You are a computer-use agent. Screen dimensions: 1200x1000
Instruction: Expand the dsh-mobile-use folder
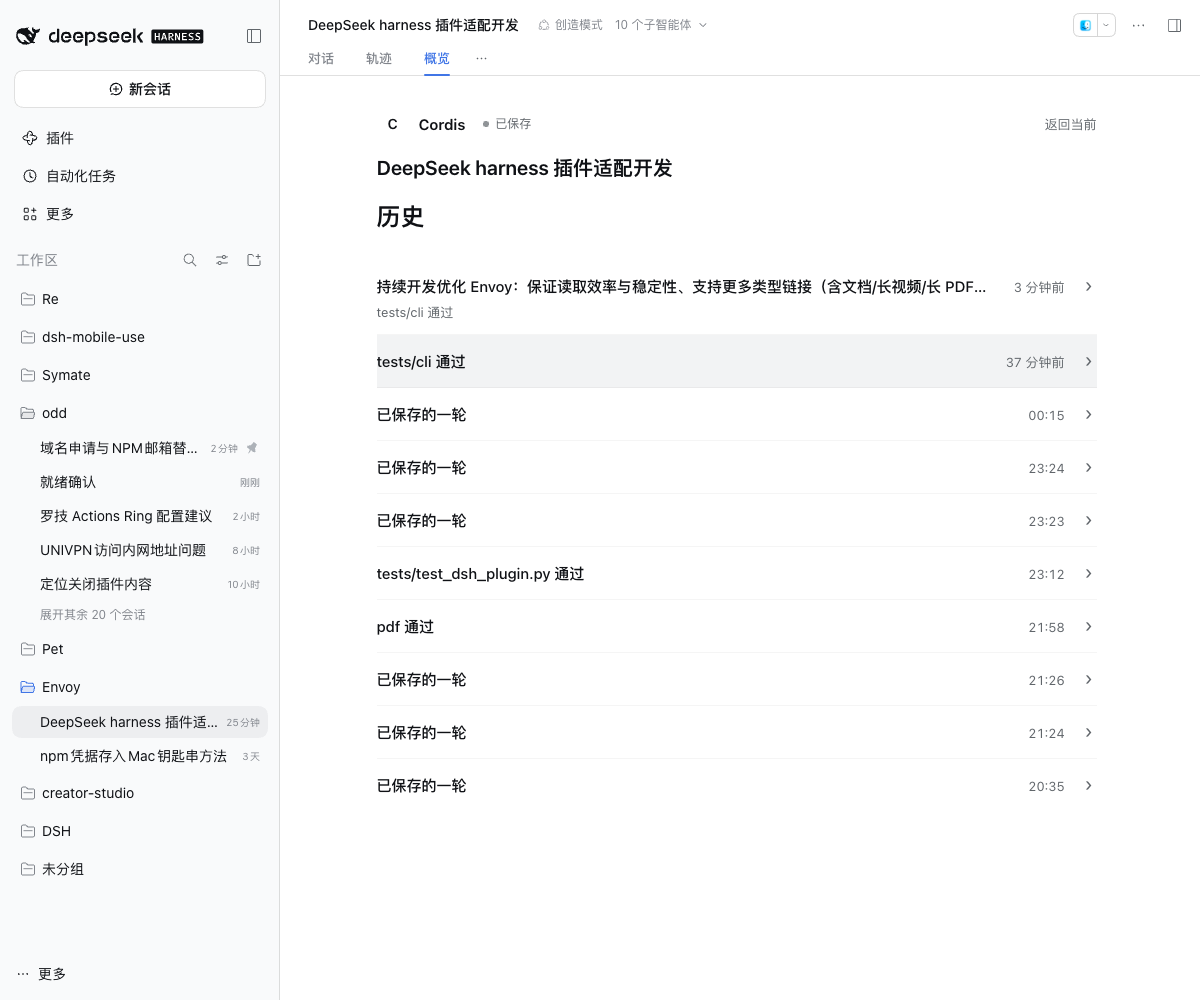(x=140, y=337)
